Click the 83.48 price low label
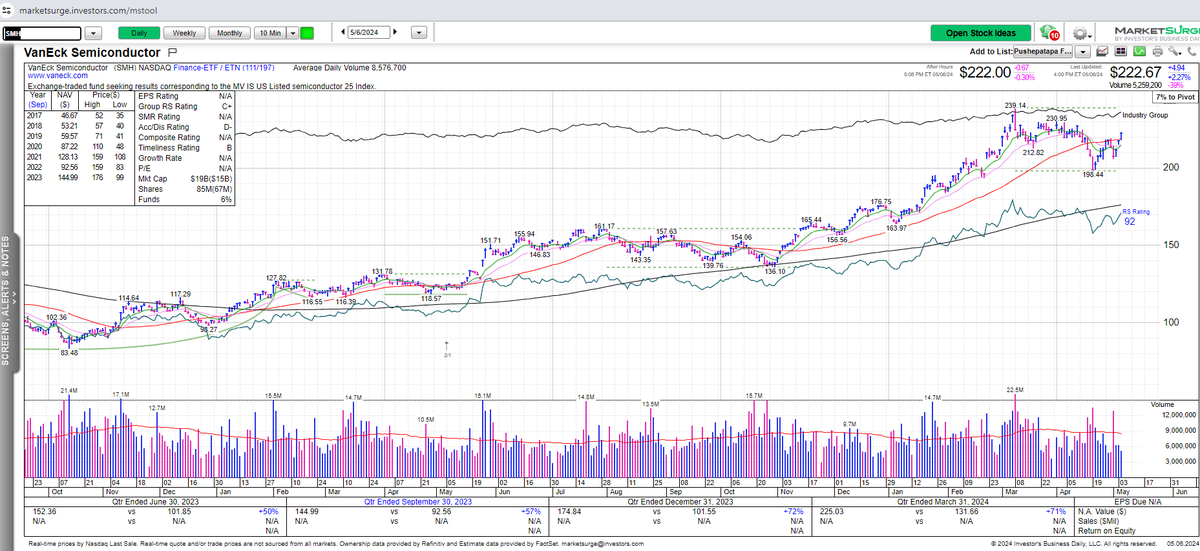The height and width of the screenshot is (551, 1200). [x=70, y=351]
